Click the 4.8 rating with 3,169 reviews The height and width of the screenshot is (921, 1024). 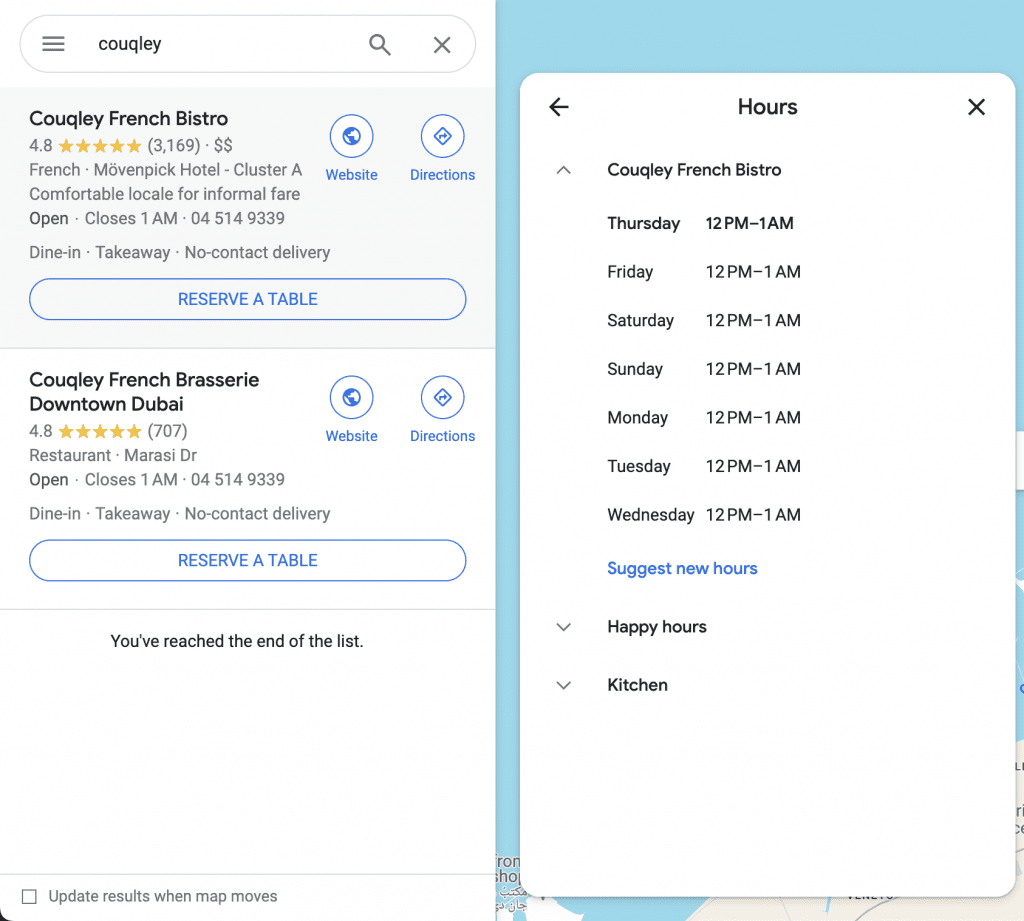(x=114, y=145)
